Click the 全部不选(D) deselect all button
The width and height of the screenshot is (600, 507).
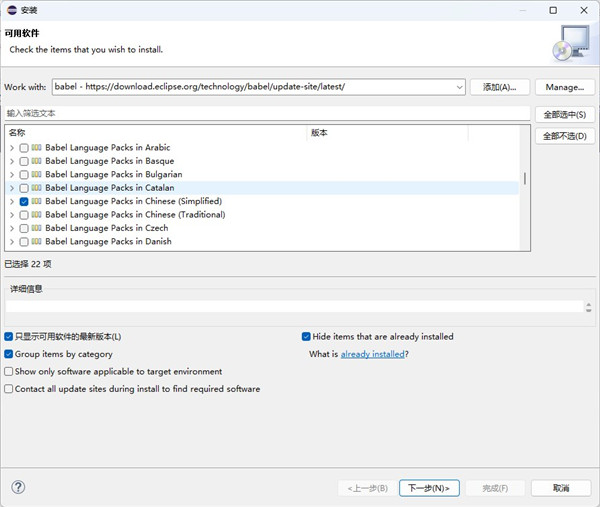click(x=565, y=136)
